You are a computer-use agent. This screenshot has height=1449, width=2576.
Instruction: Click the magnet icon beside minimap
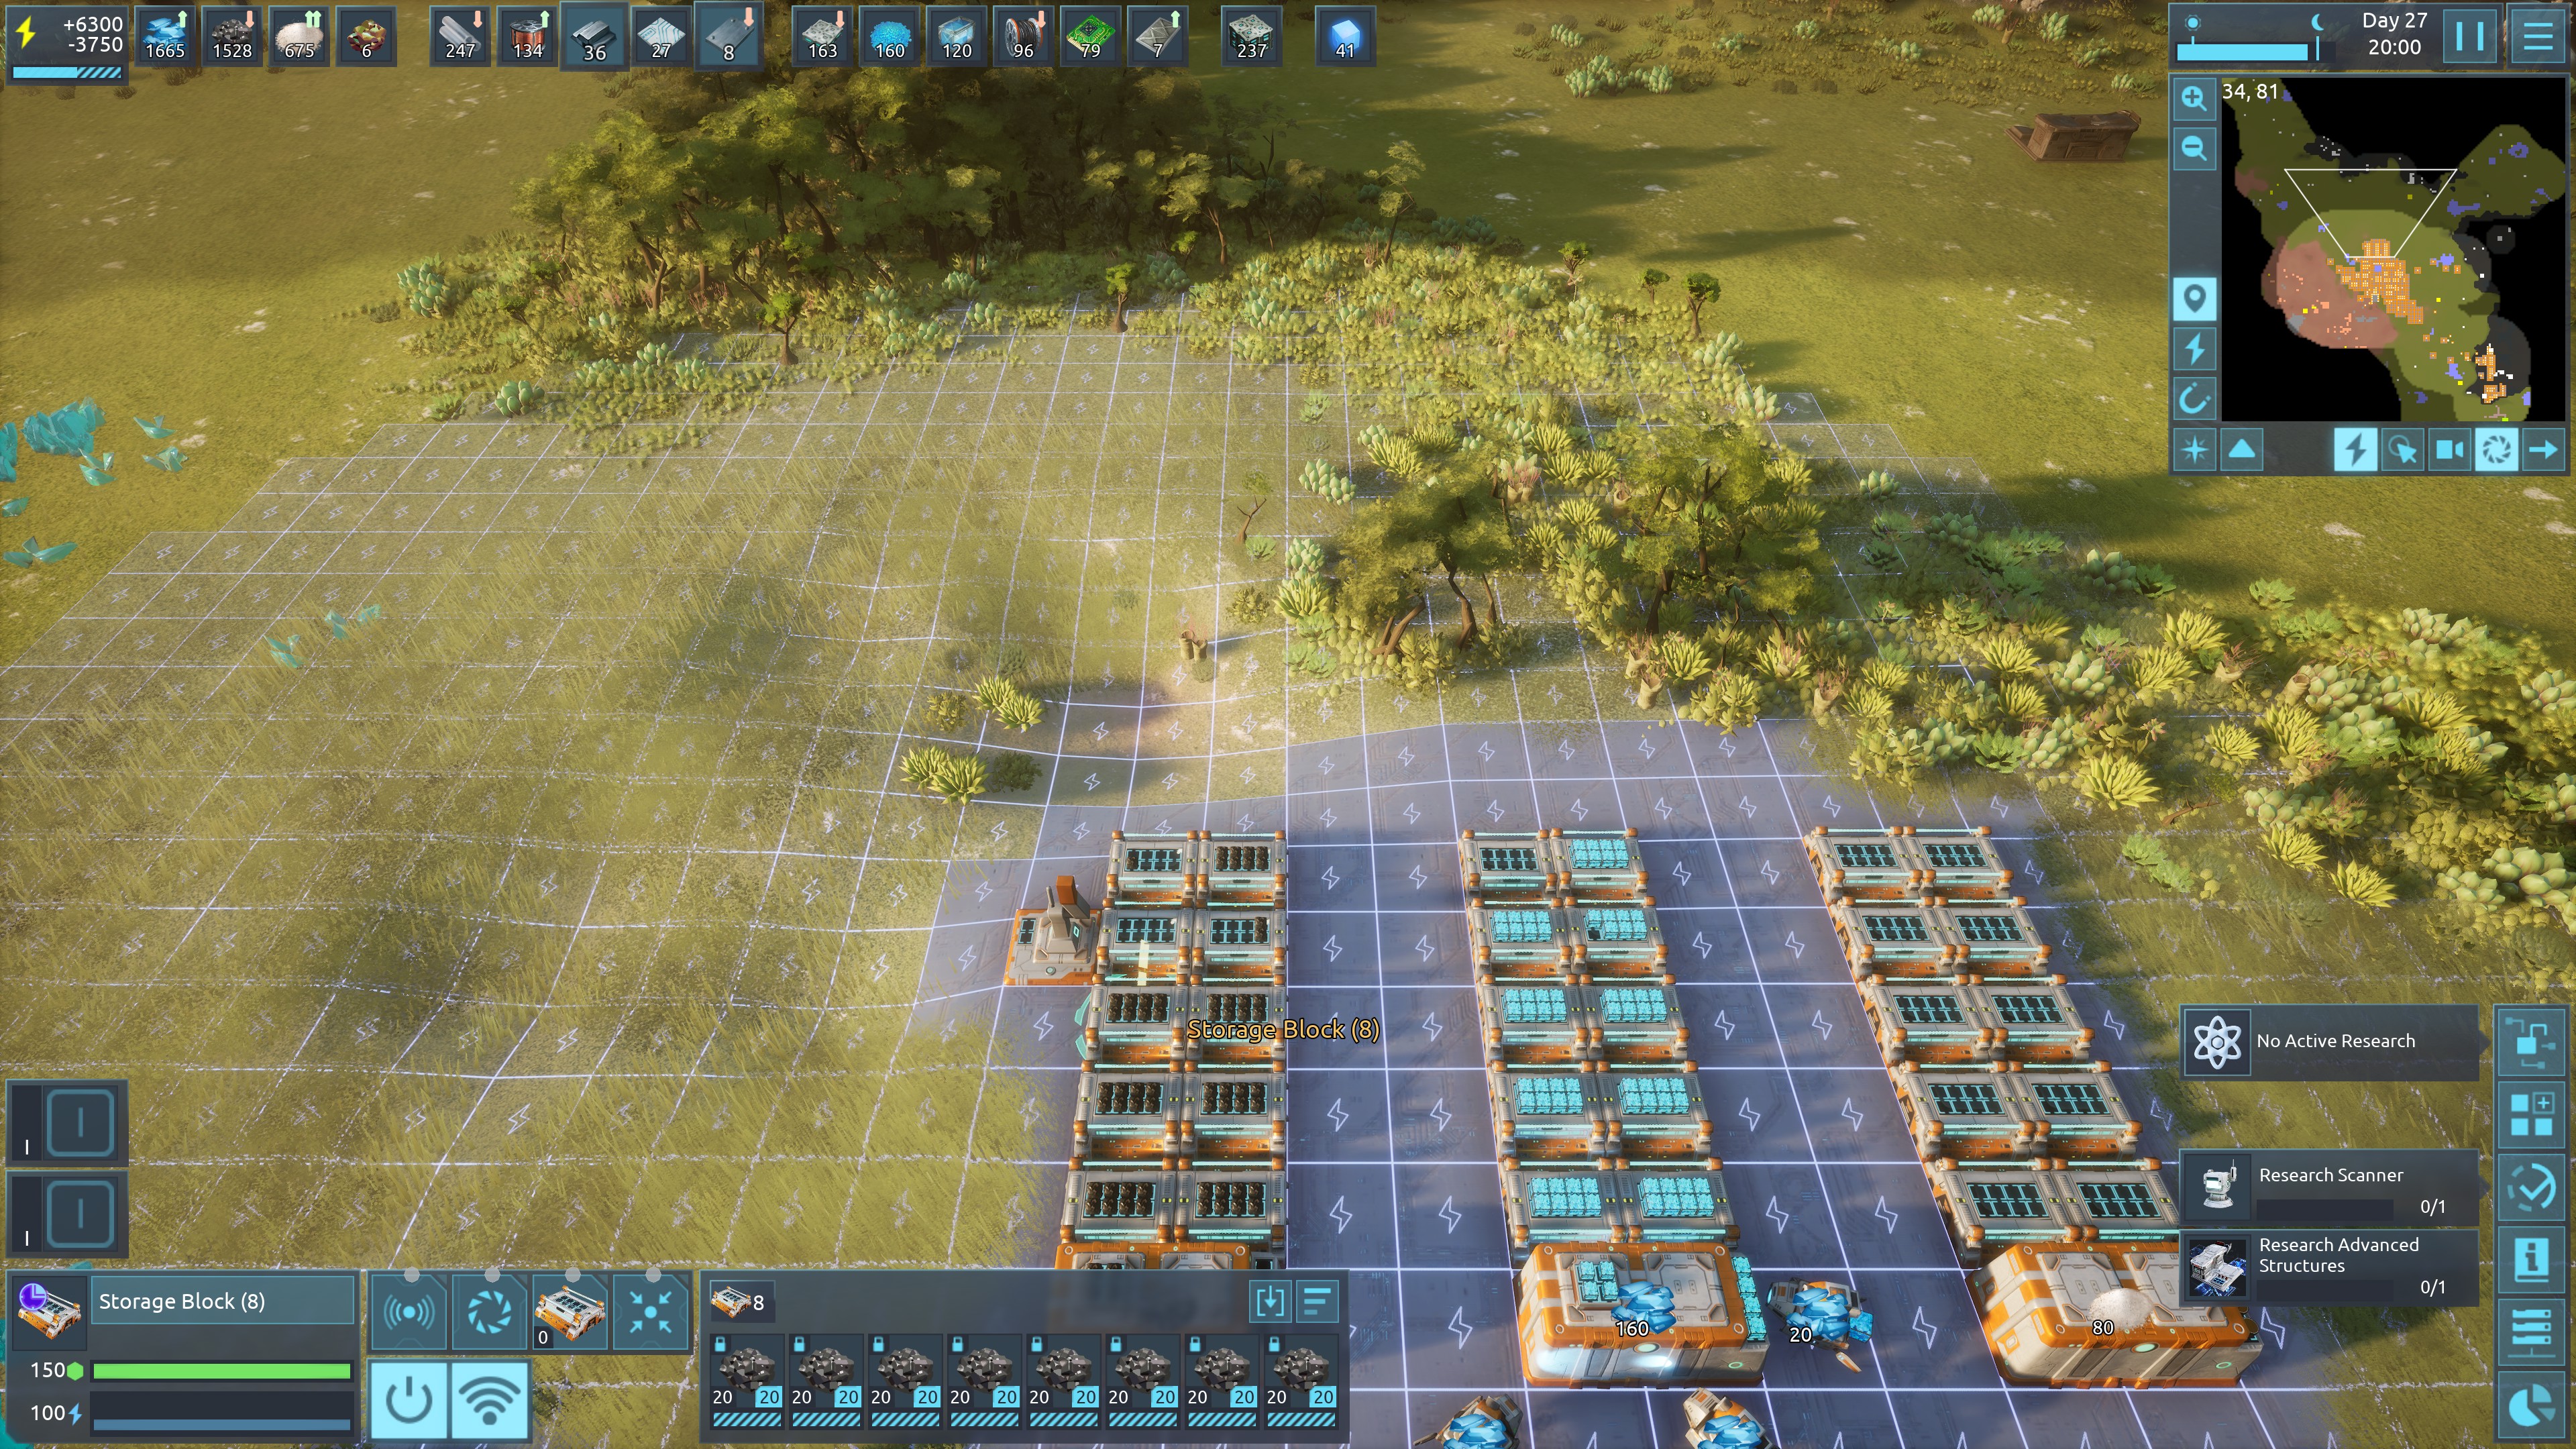point(2194,400)
